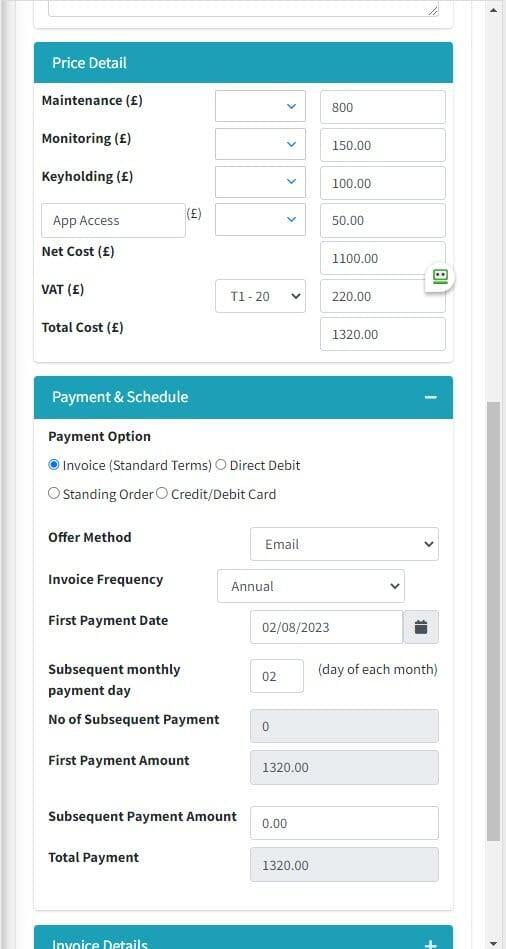The image size is (506, 949).
Task: Expand the Invoice Details section
Action: (x=430, y=944)
